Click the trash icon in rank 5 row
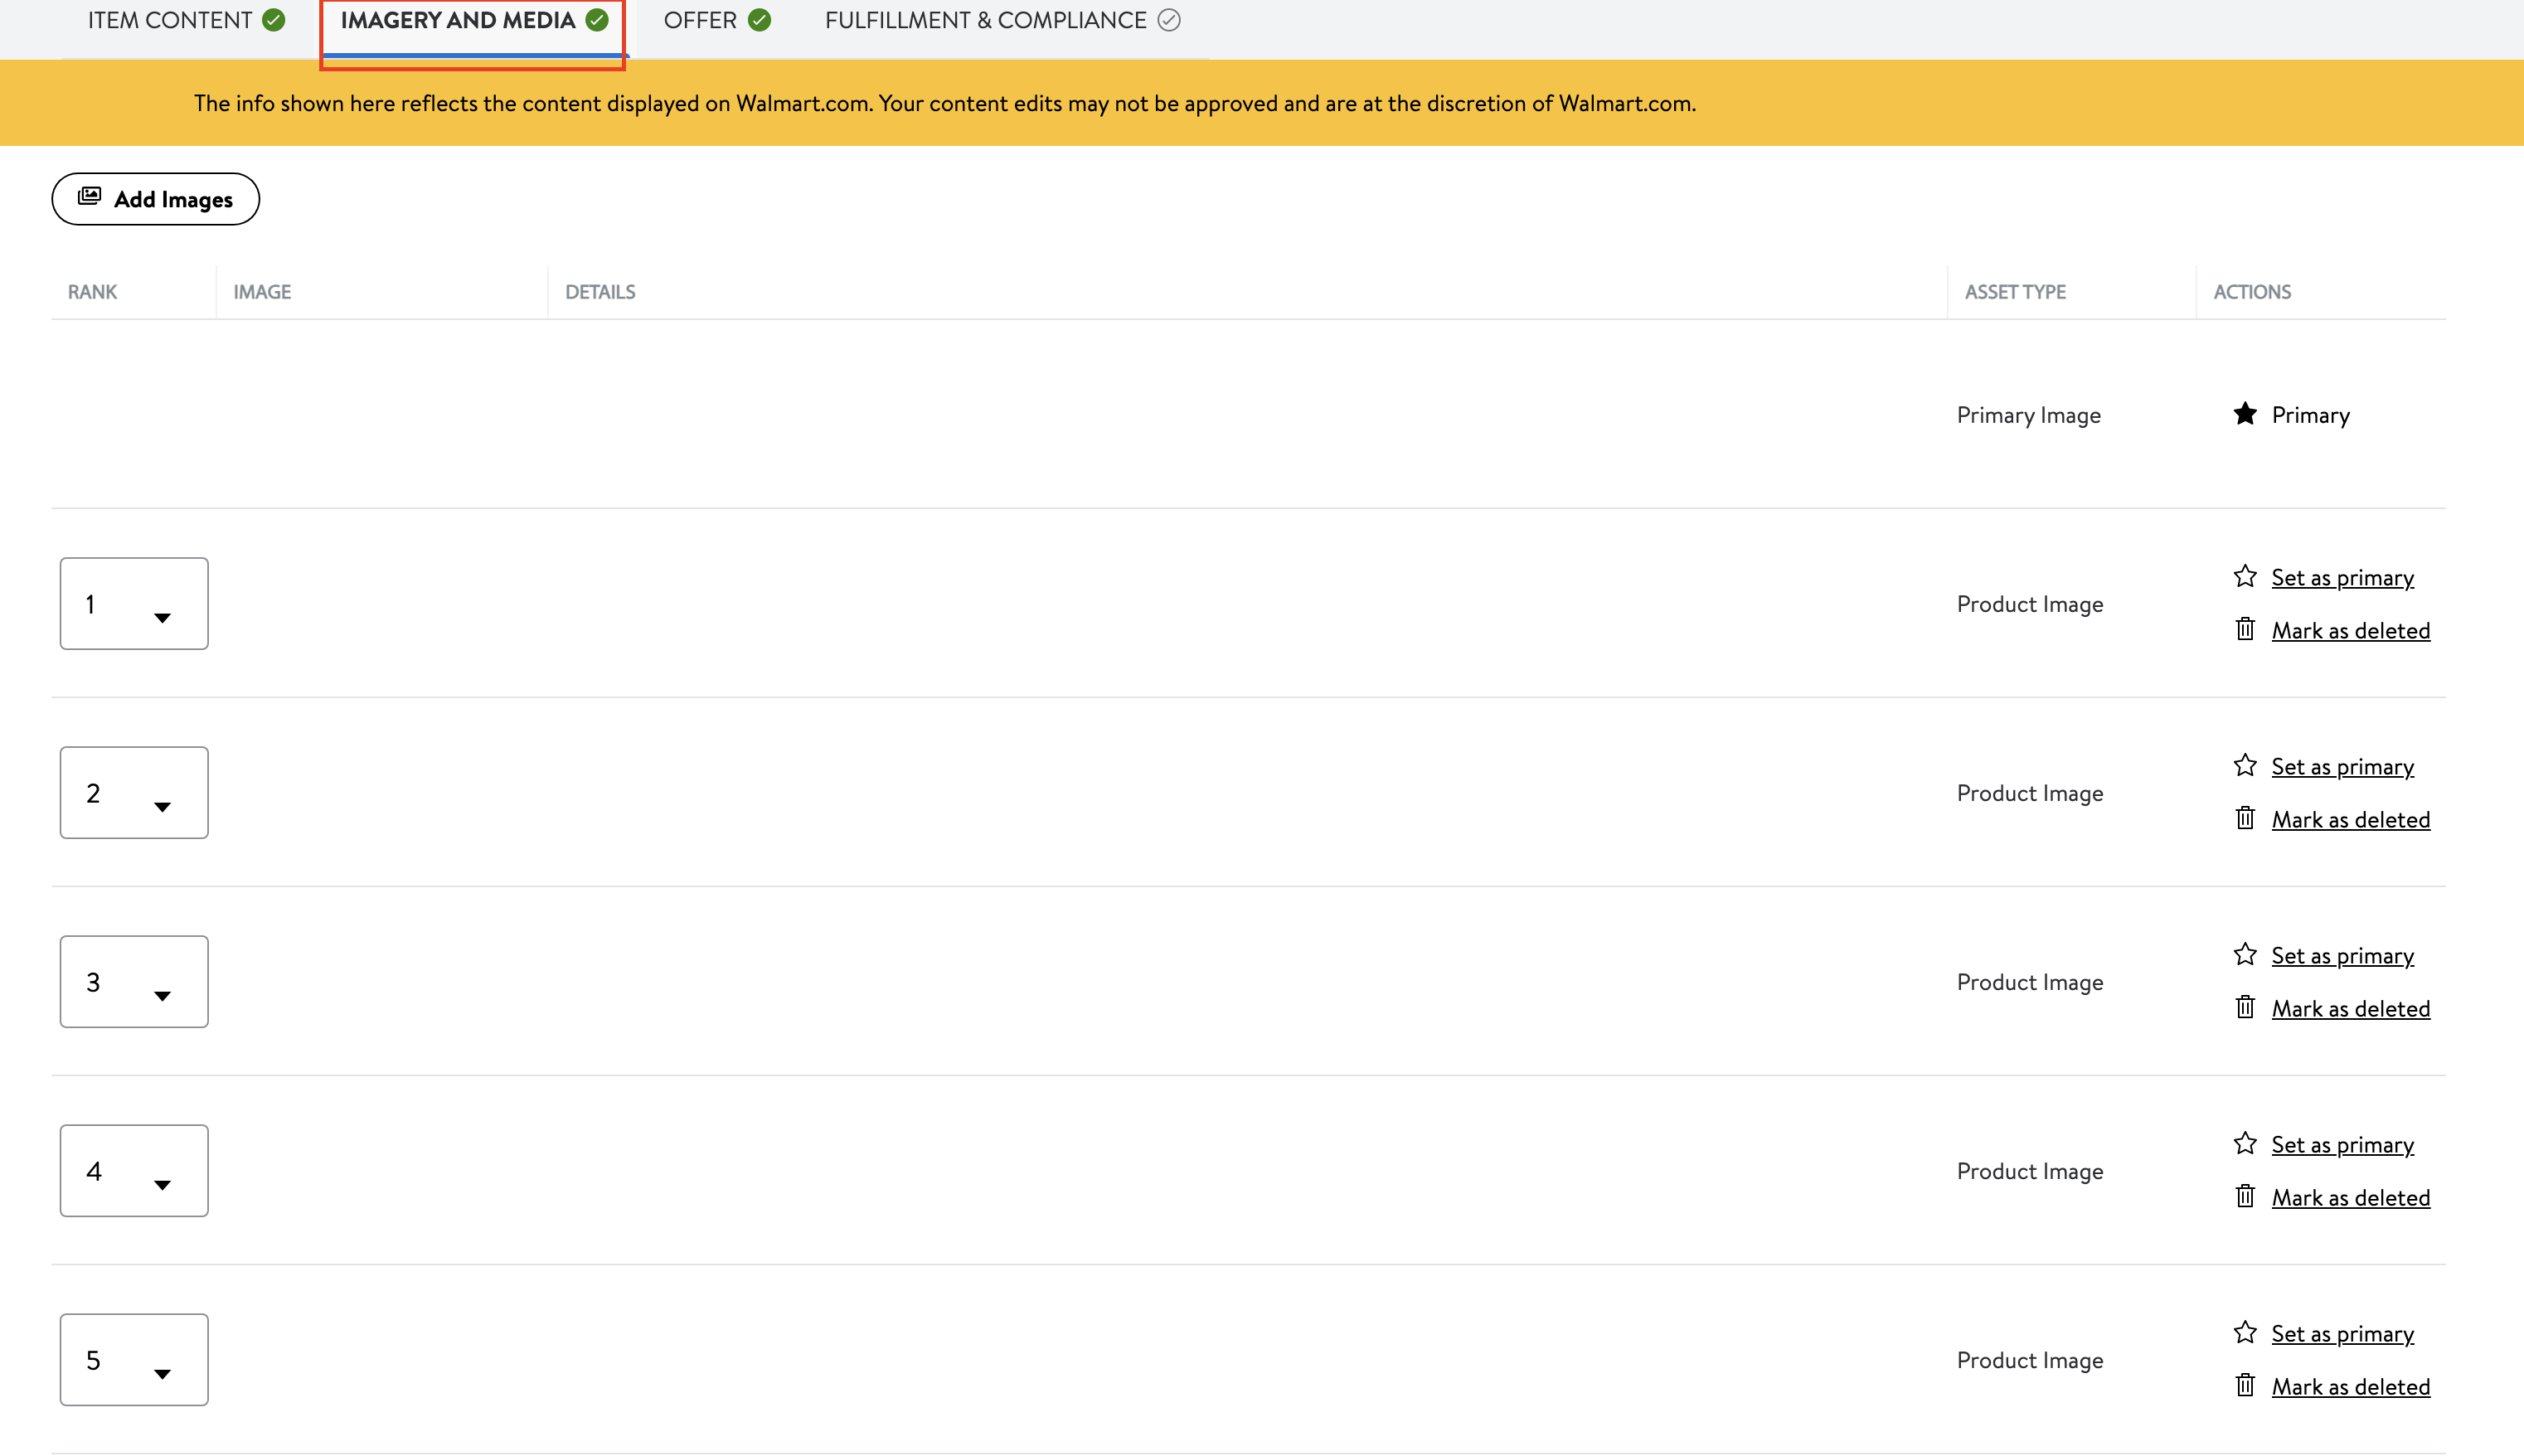2524x1456 pixels. pos(2245,1385)
